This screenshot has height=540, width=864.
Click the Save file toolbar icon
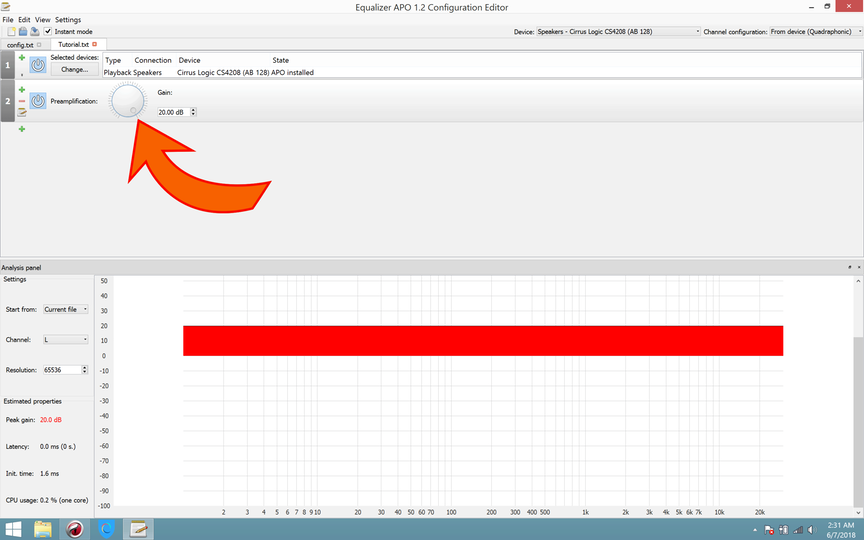34,31
